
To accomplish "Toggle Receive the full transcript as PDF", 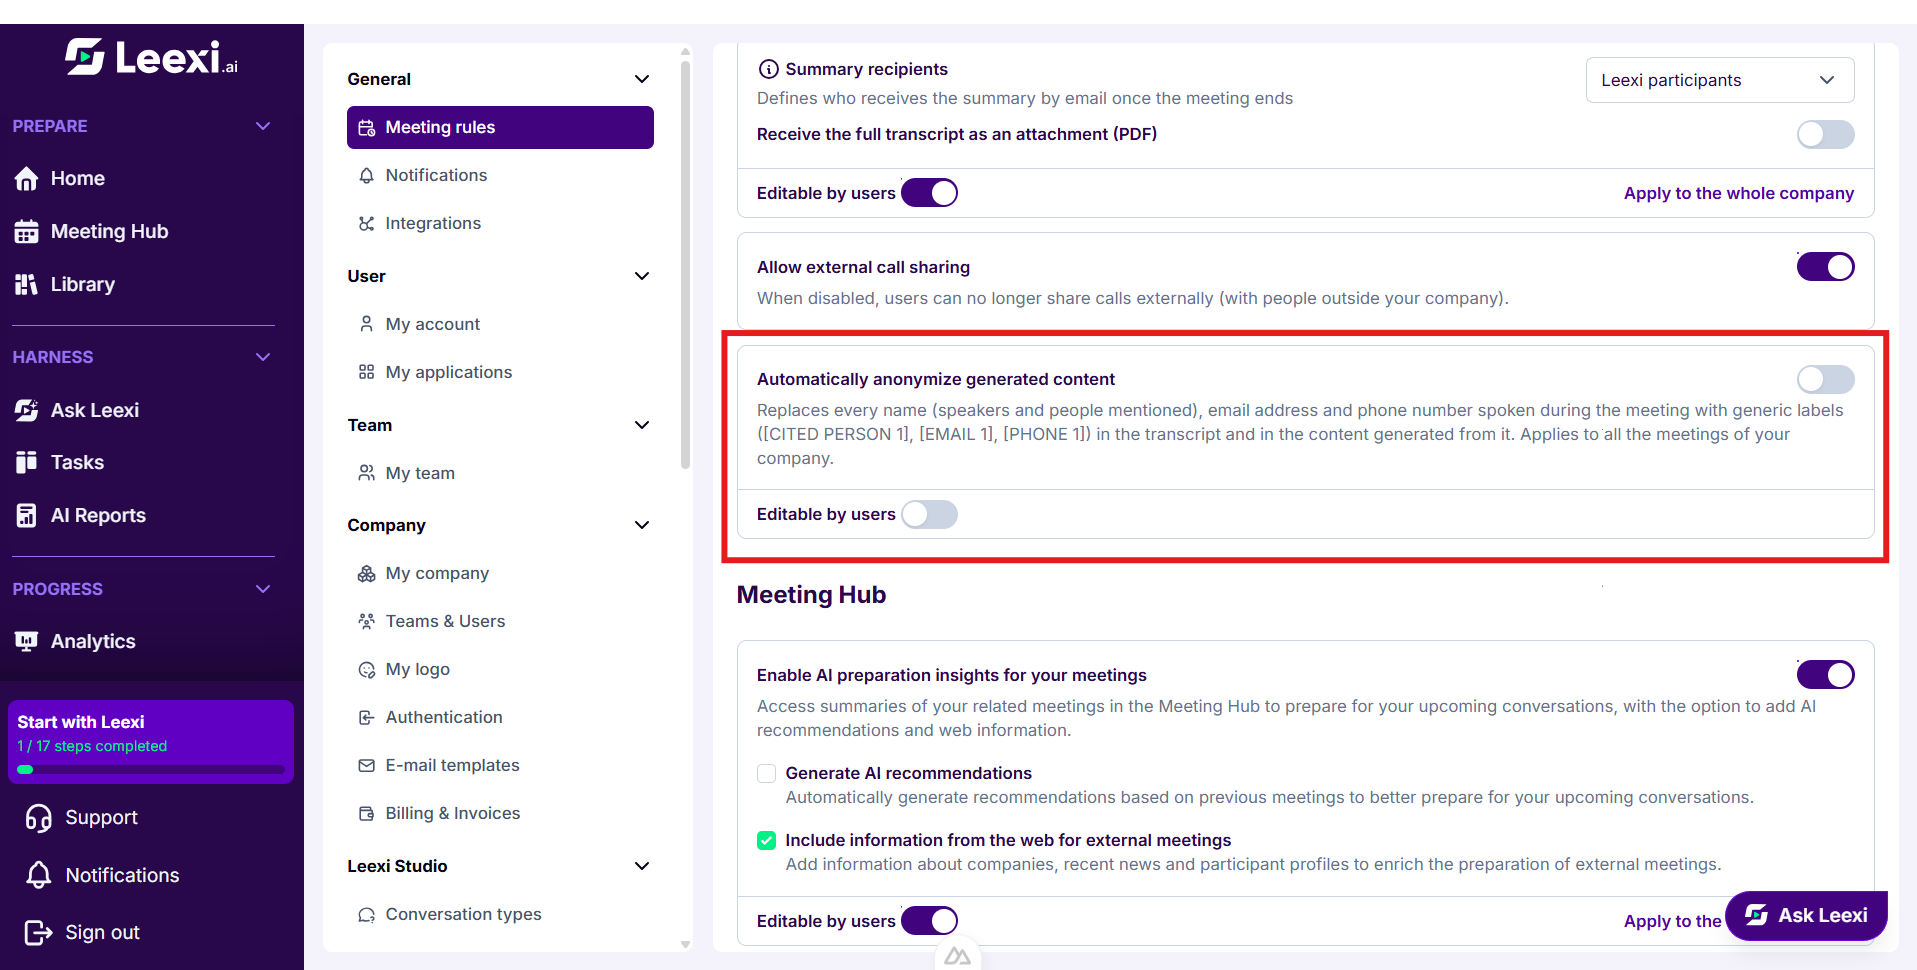I will click(x=1825, y=134).
